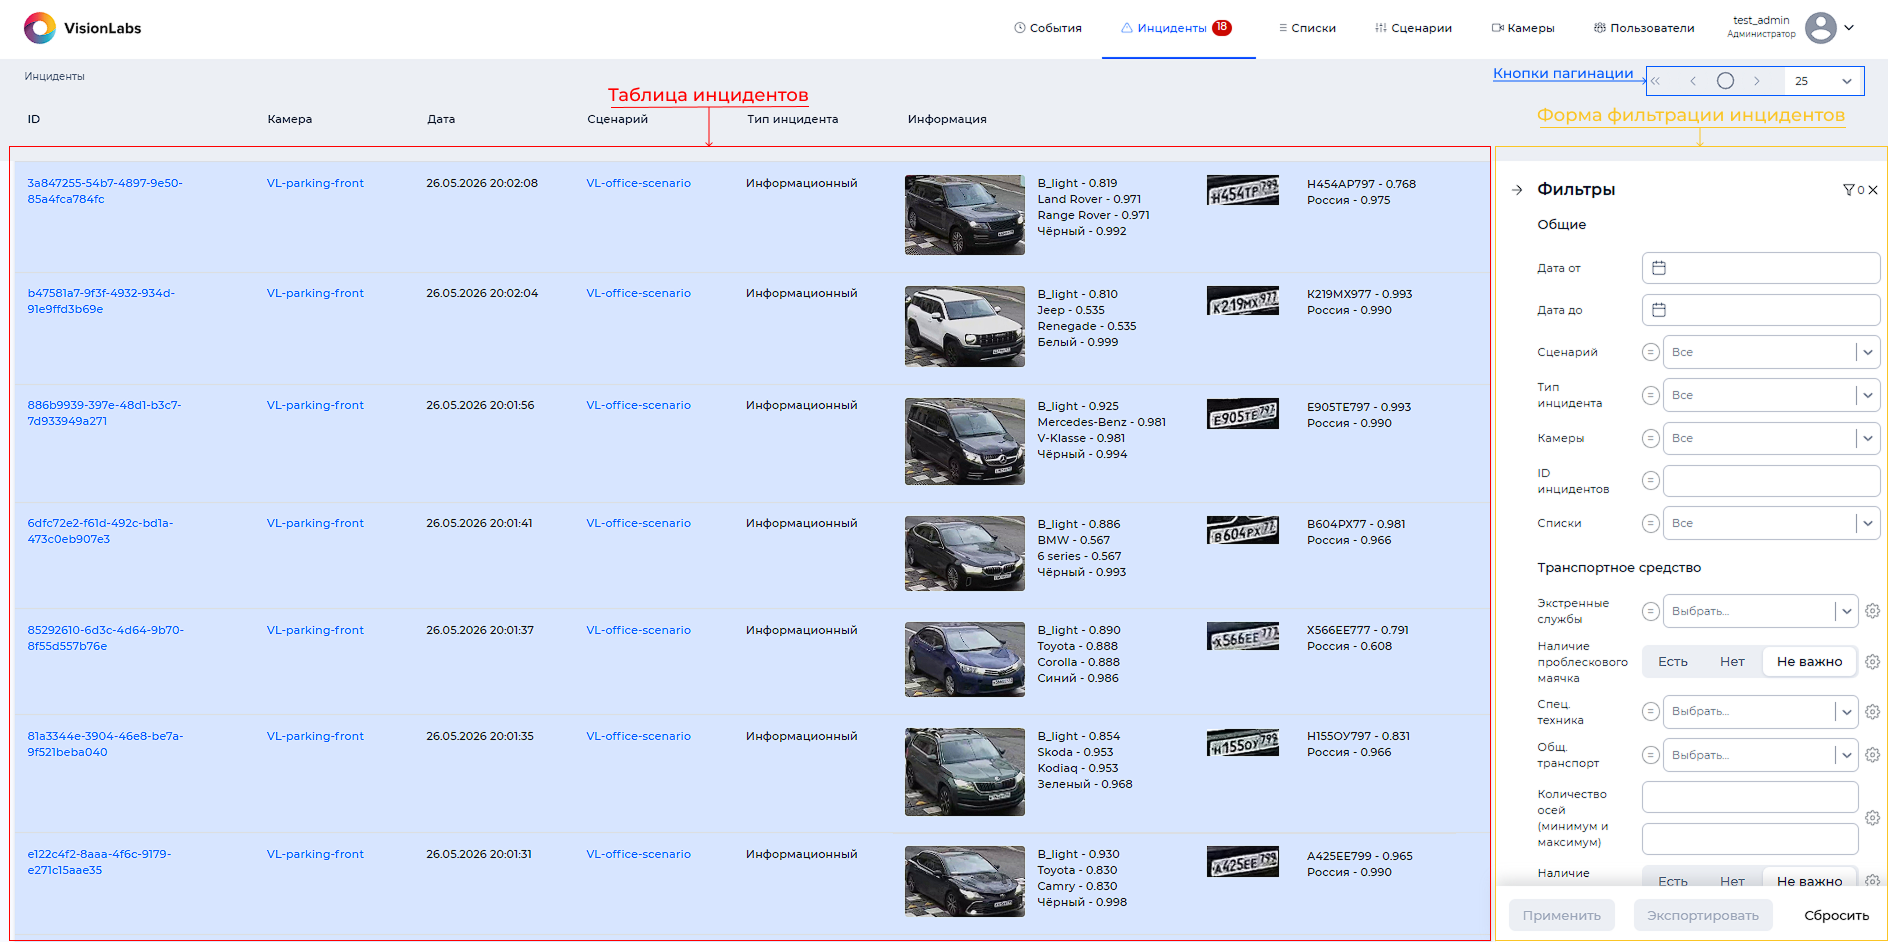Toggle the equals operator for ID инцидентов filter

[1651, 481]
